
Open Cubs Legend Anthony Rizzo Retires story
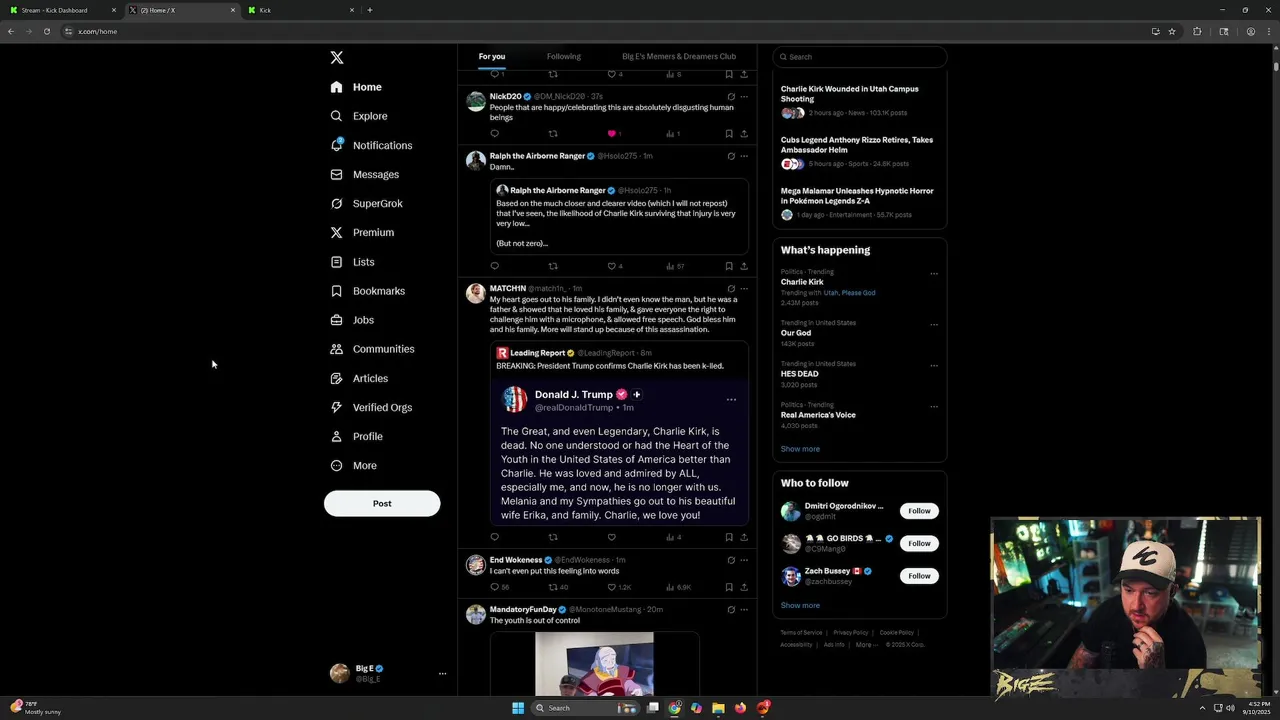click(857, 145)
